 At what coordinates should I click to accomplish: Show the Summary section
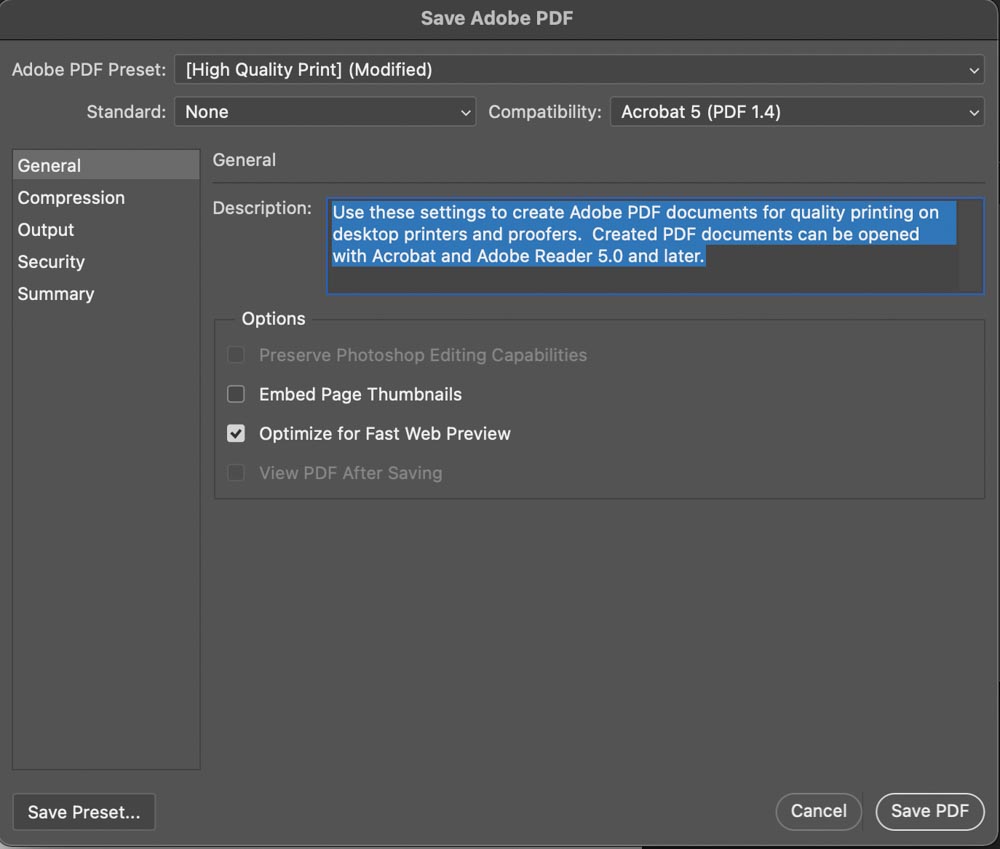point(56,294)
